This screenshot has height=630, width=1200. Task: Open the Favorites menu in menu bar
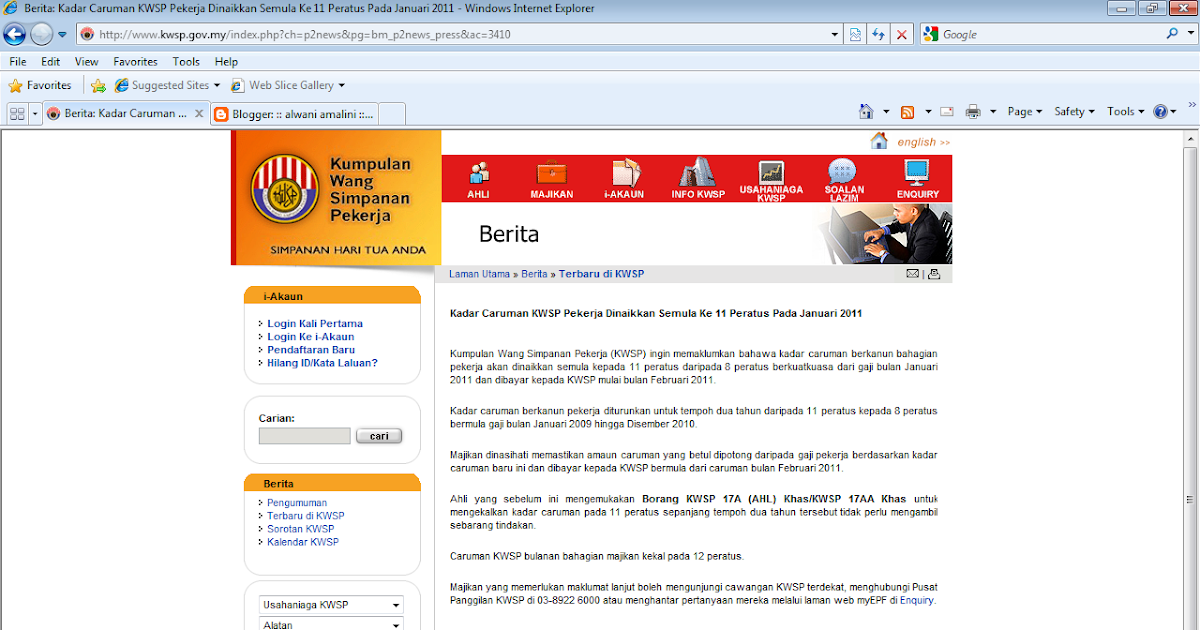click(x=135, y=62)
